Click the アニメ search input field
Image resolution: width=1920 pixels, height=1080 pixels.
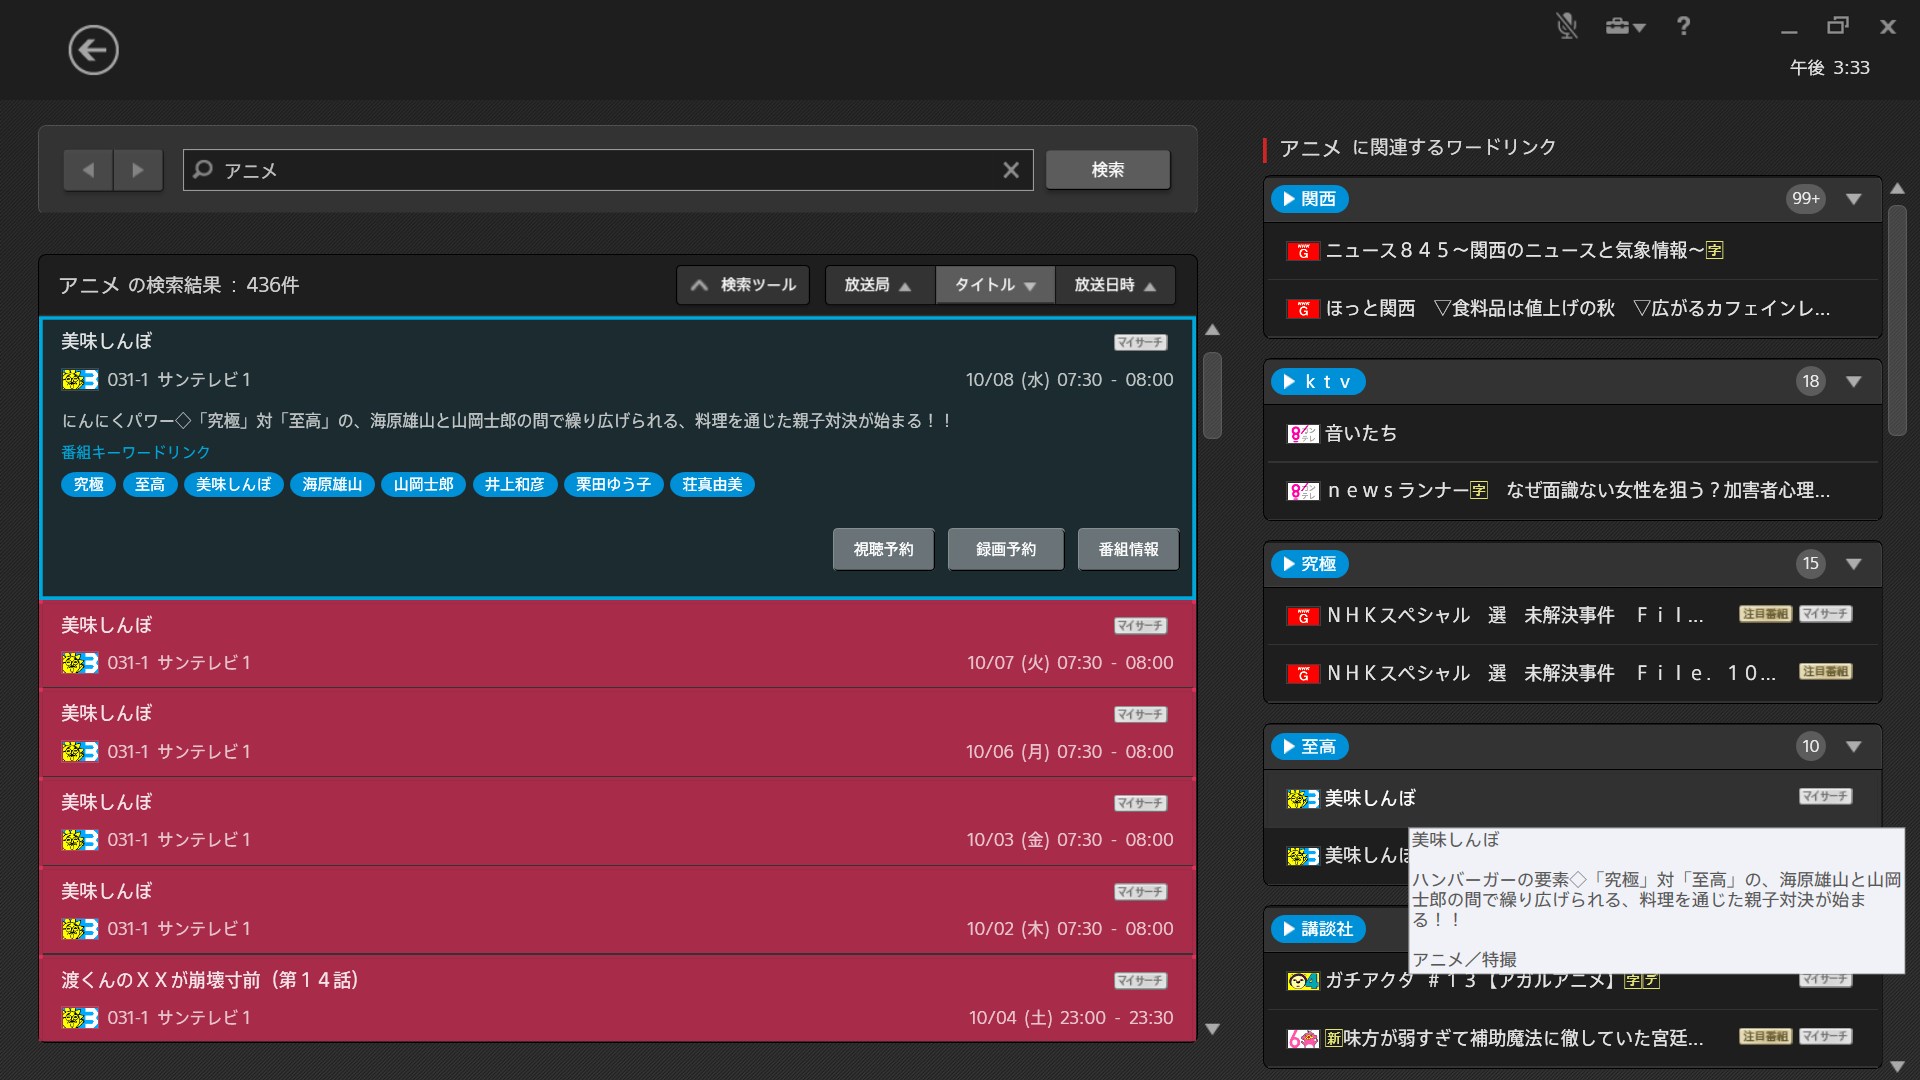click(600, 170)
